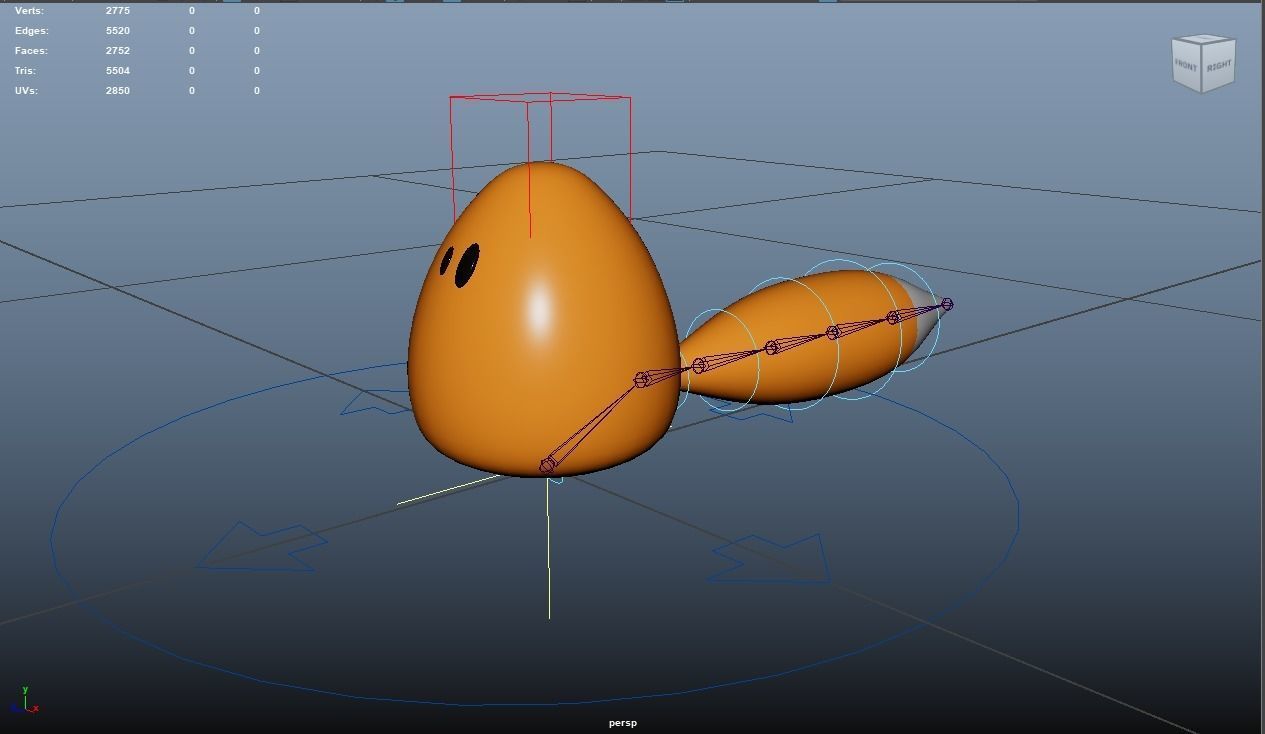
Task: Click the Faces count value 2752
Action: click(116, 50)
